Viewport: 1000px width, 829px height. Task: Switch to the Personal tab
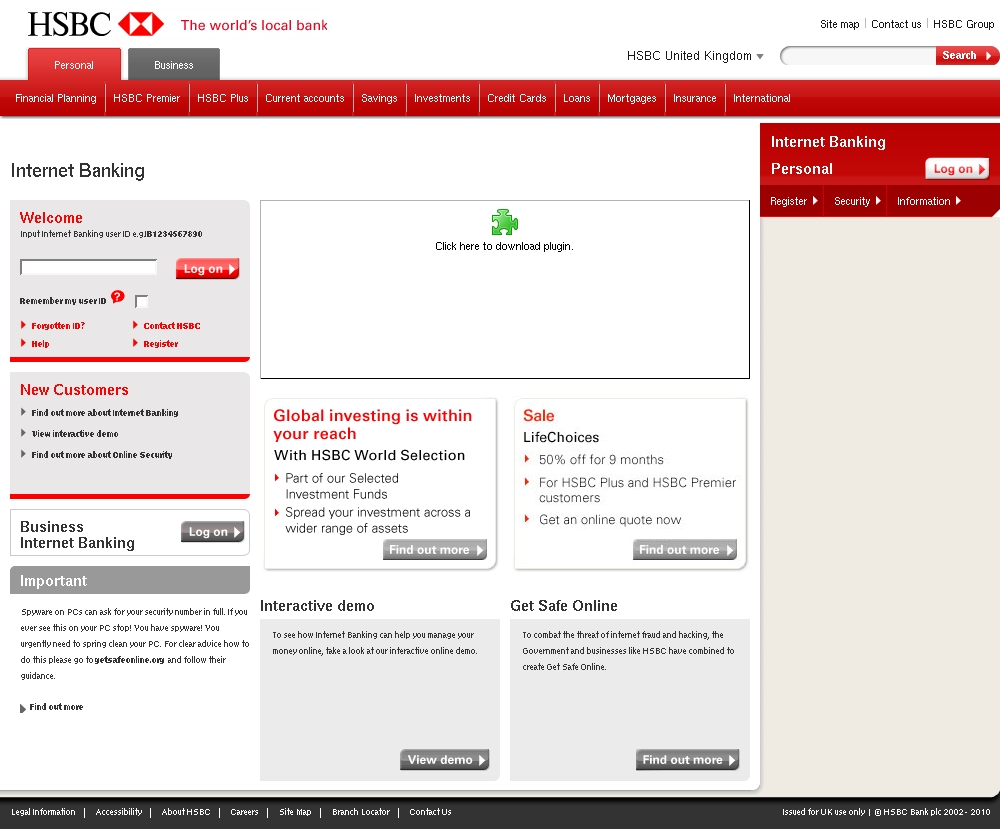[74, 65]
